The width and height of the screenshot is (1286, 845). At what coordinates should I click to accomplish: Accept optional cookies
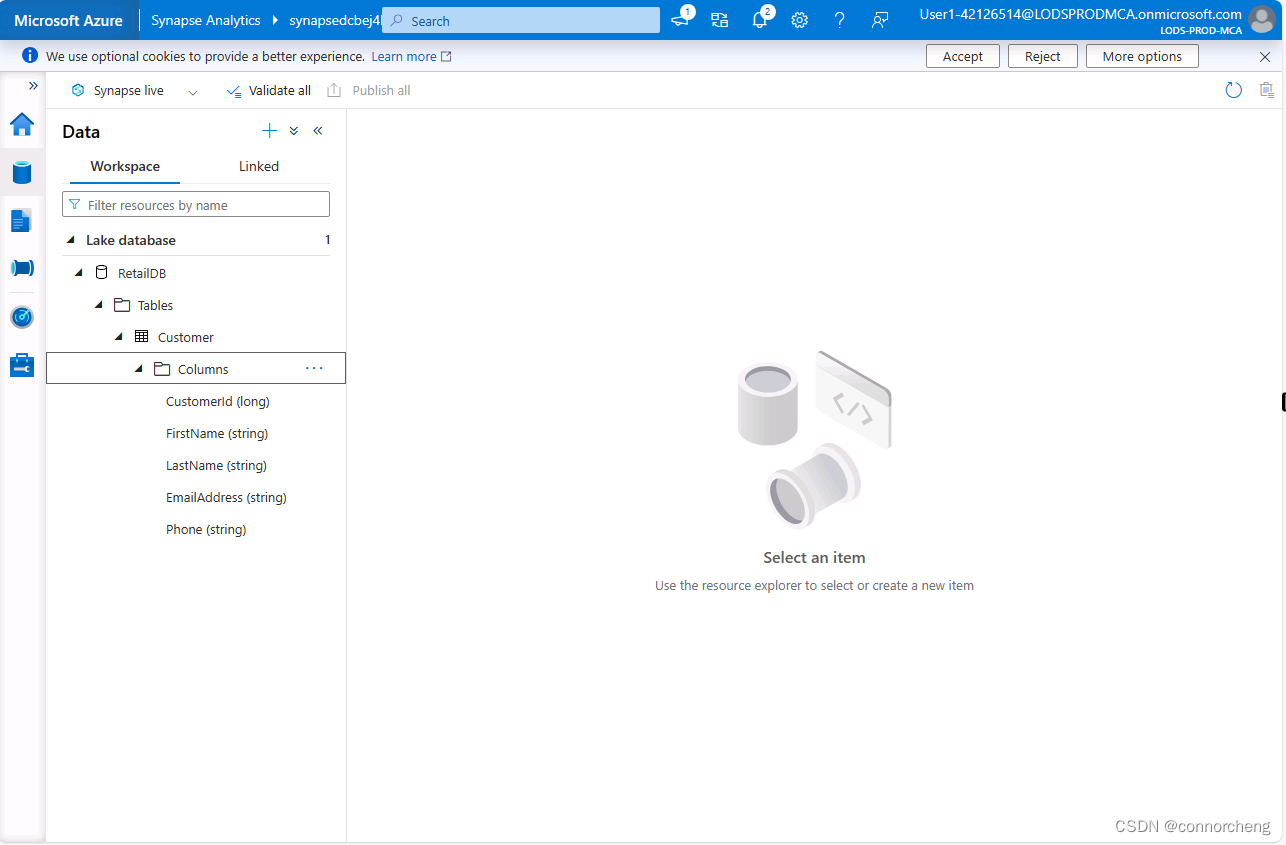click(x=963, y=57)
